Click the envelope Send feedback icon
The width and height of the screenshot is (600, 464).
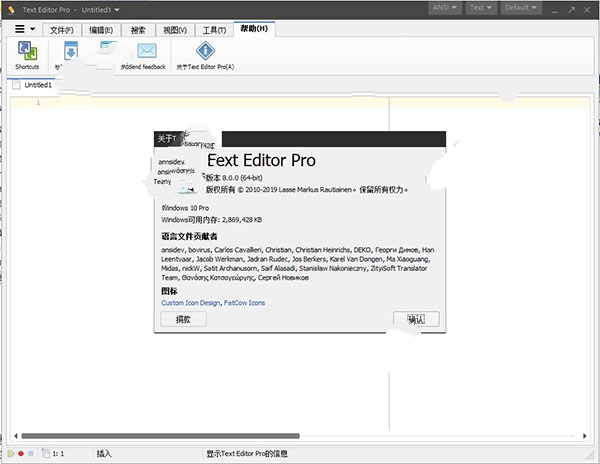pyautogui.click(x=147, y=50)
